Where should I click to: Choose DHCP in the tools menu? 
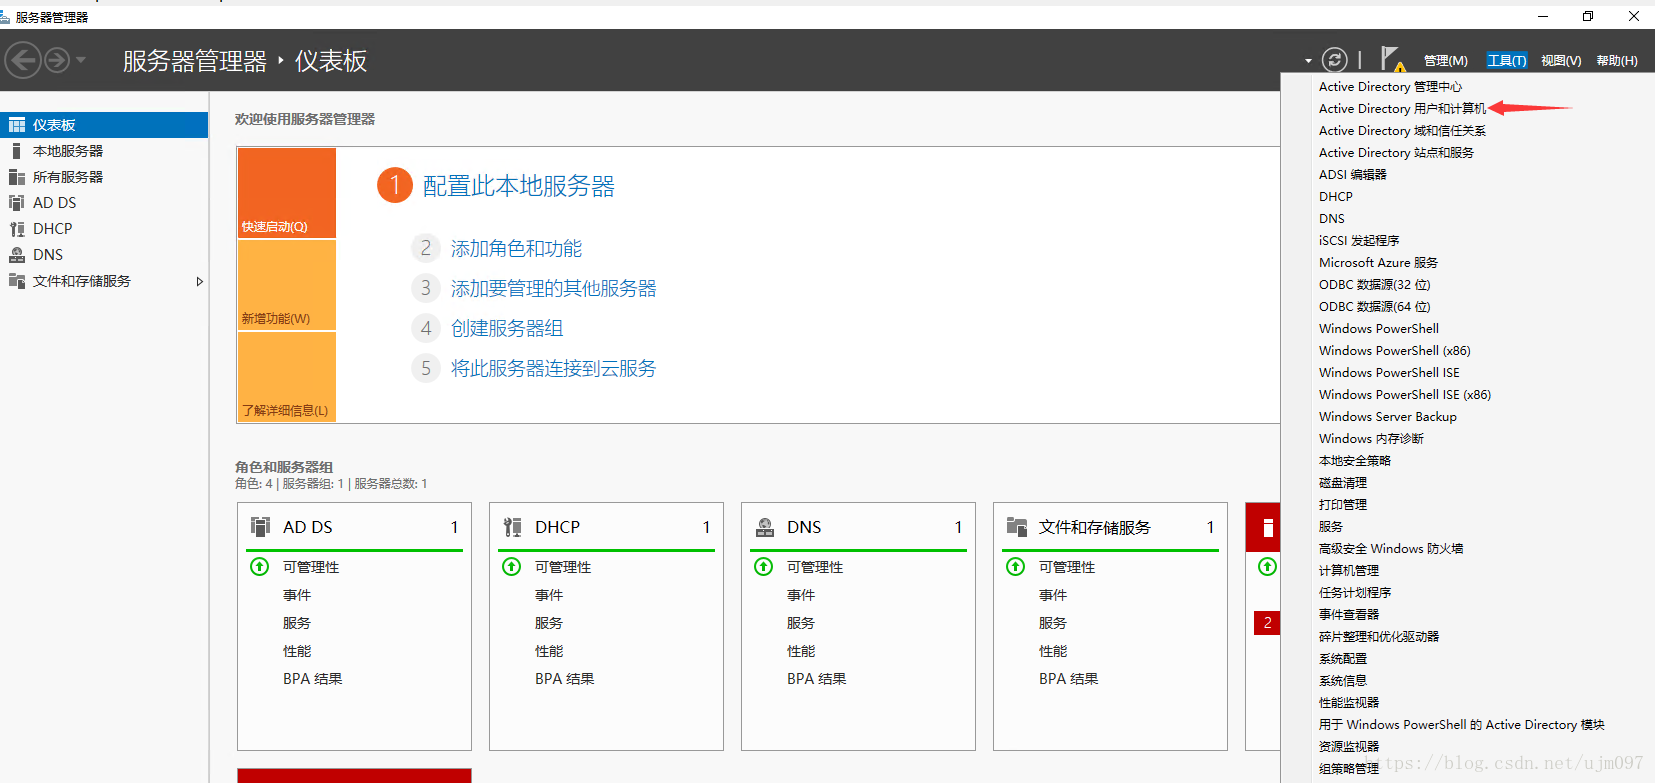coord(1336,197)
